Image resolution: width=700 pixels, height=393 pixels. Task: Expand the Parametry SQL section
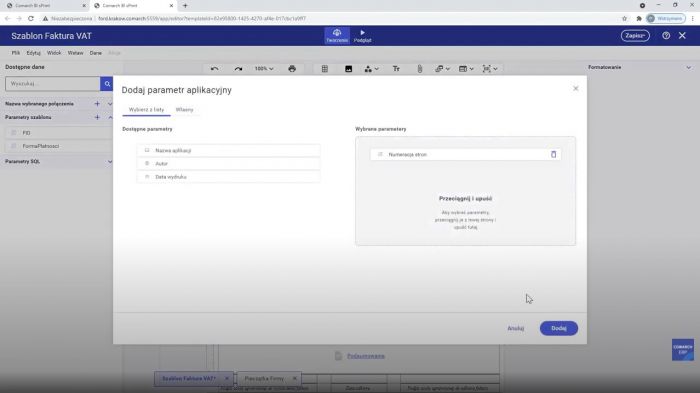click(x=110, y=161)
